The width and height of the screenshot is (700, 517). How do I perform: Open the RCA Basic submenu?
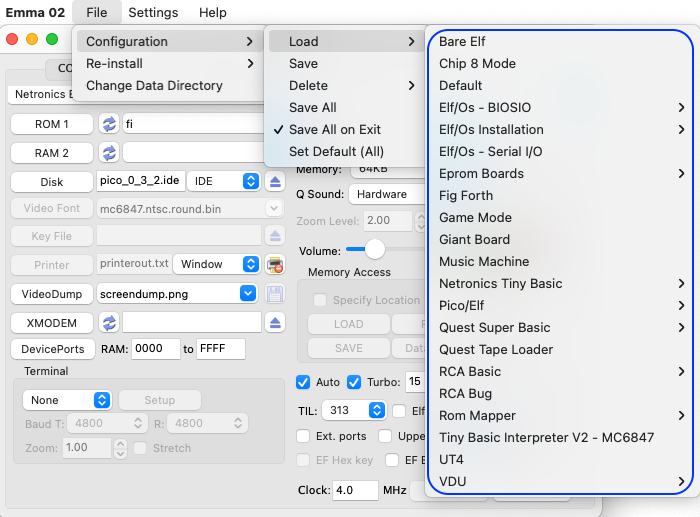pyautogui.click(x=561, y=371)
